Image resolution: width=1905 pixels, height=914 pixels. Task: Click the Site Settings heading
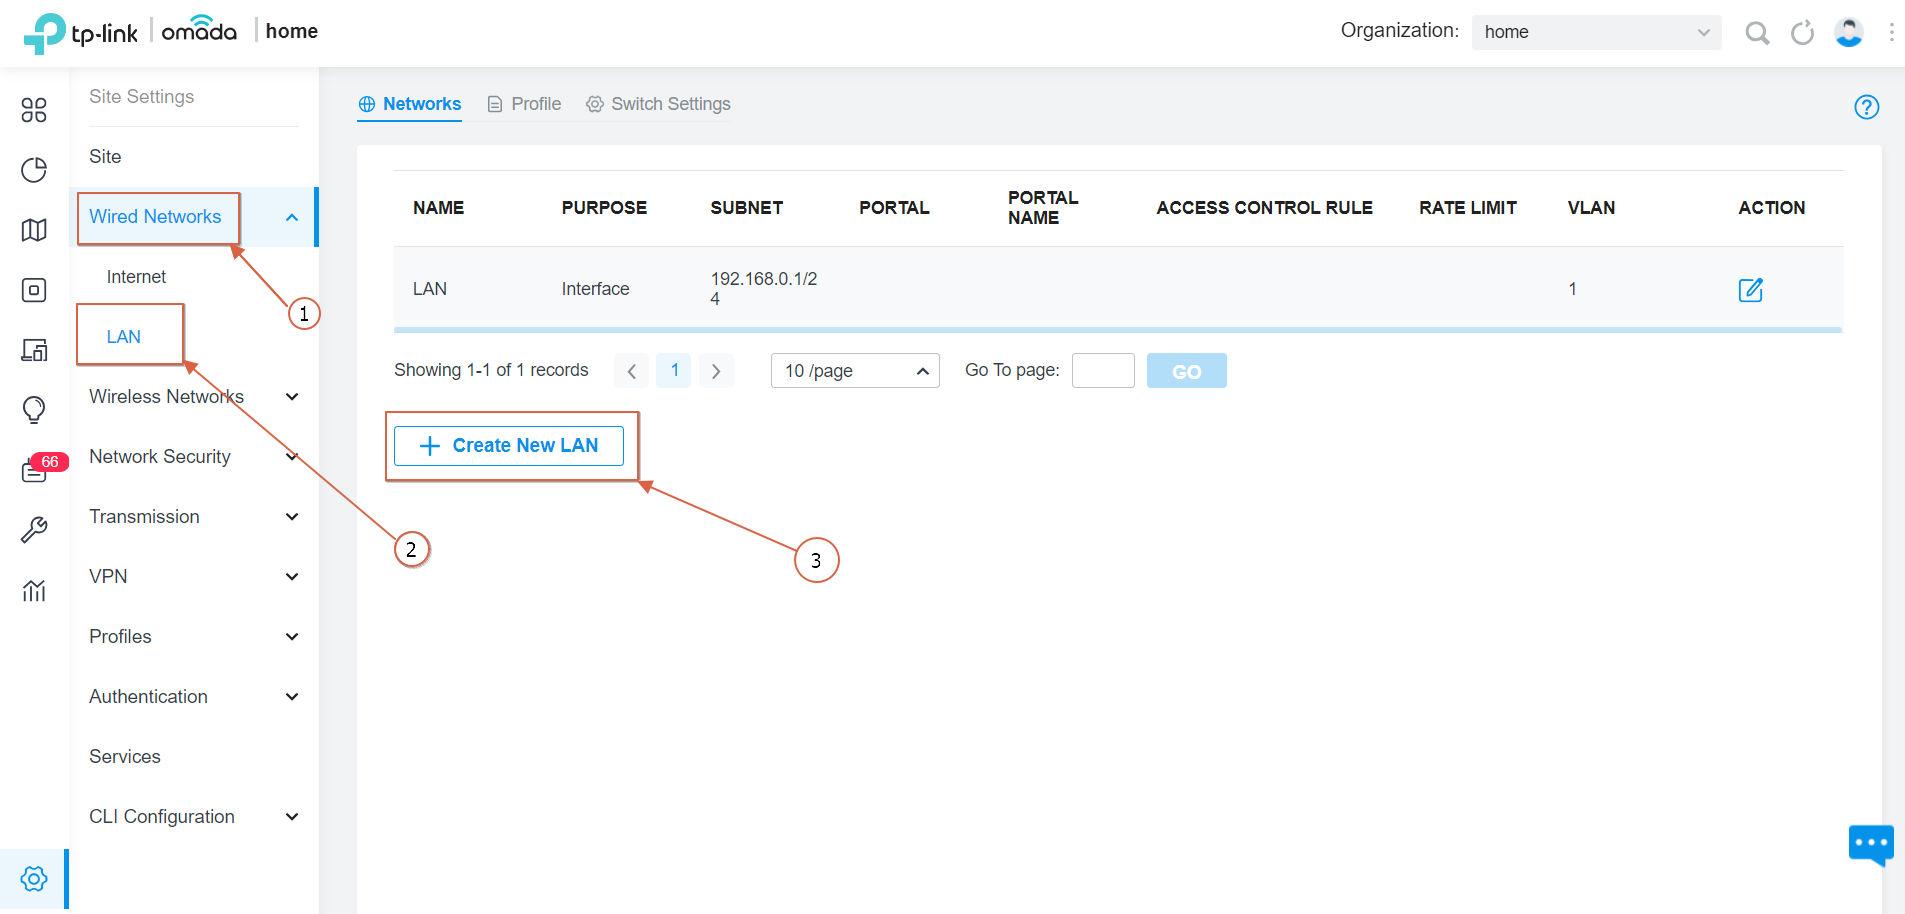point(142,97)
